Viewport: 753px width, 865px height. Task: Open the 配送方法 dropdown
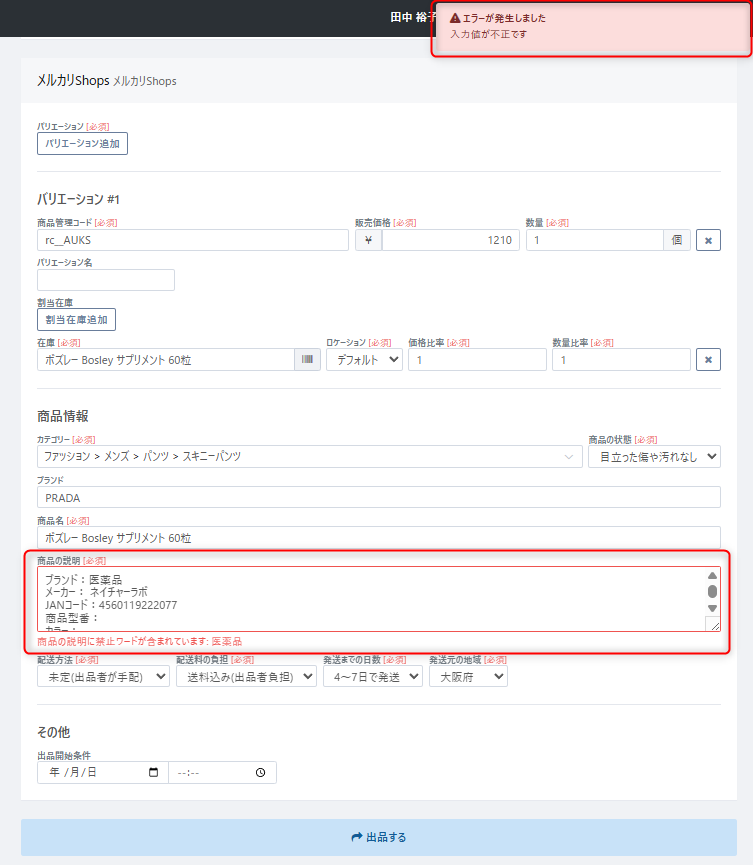103,676
